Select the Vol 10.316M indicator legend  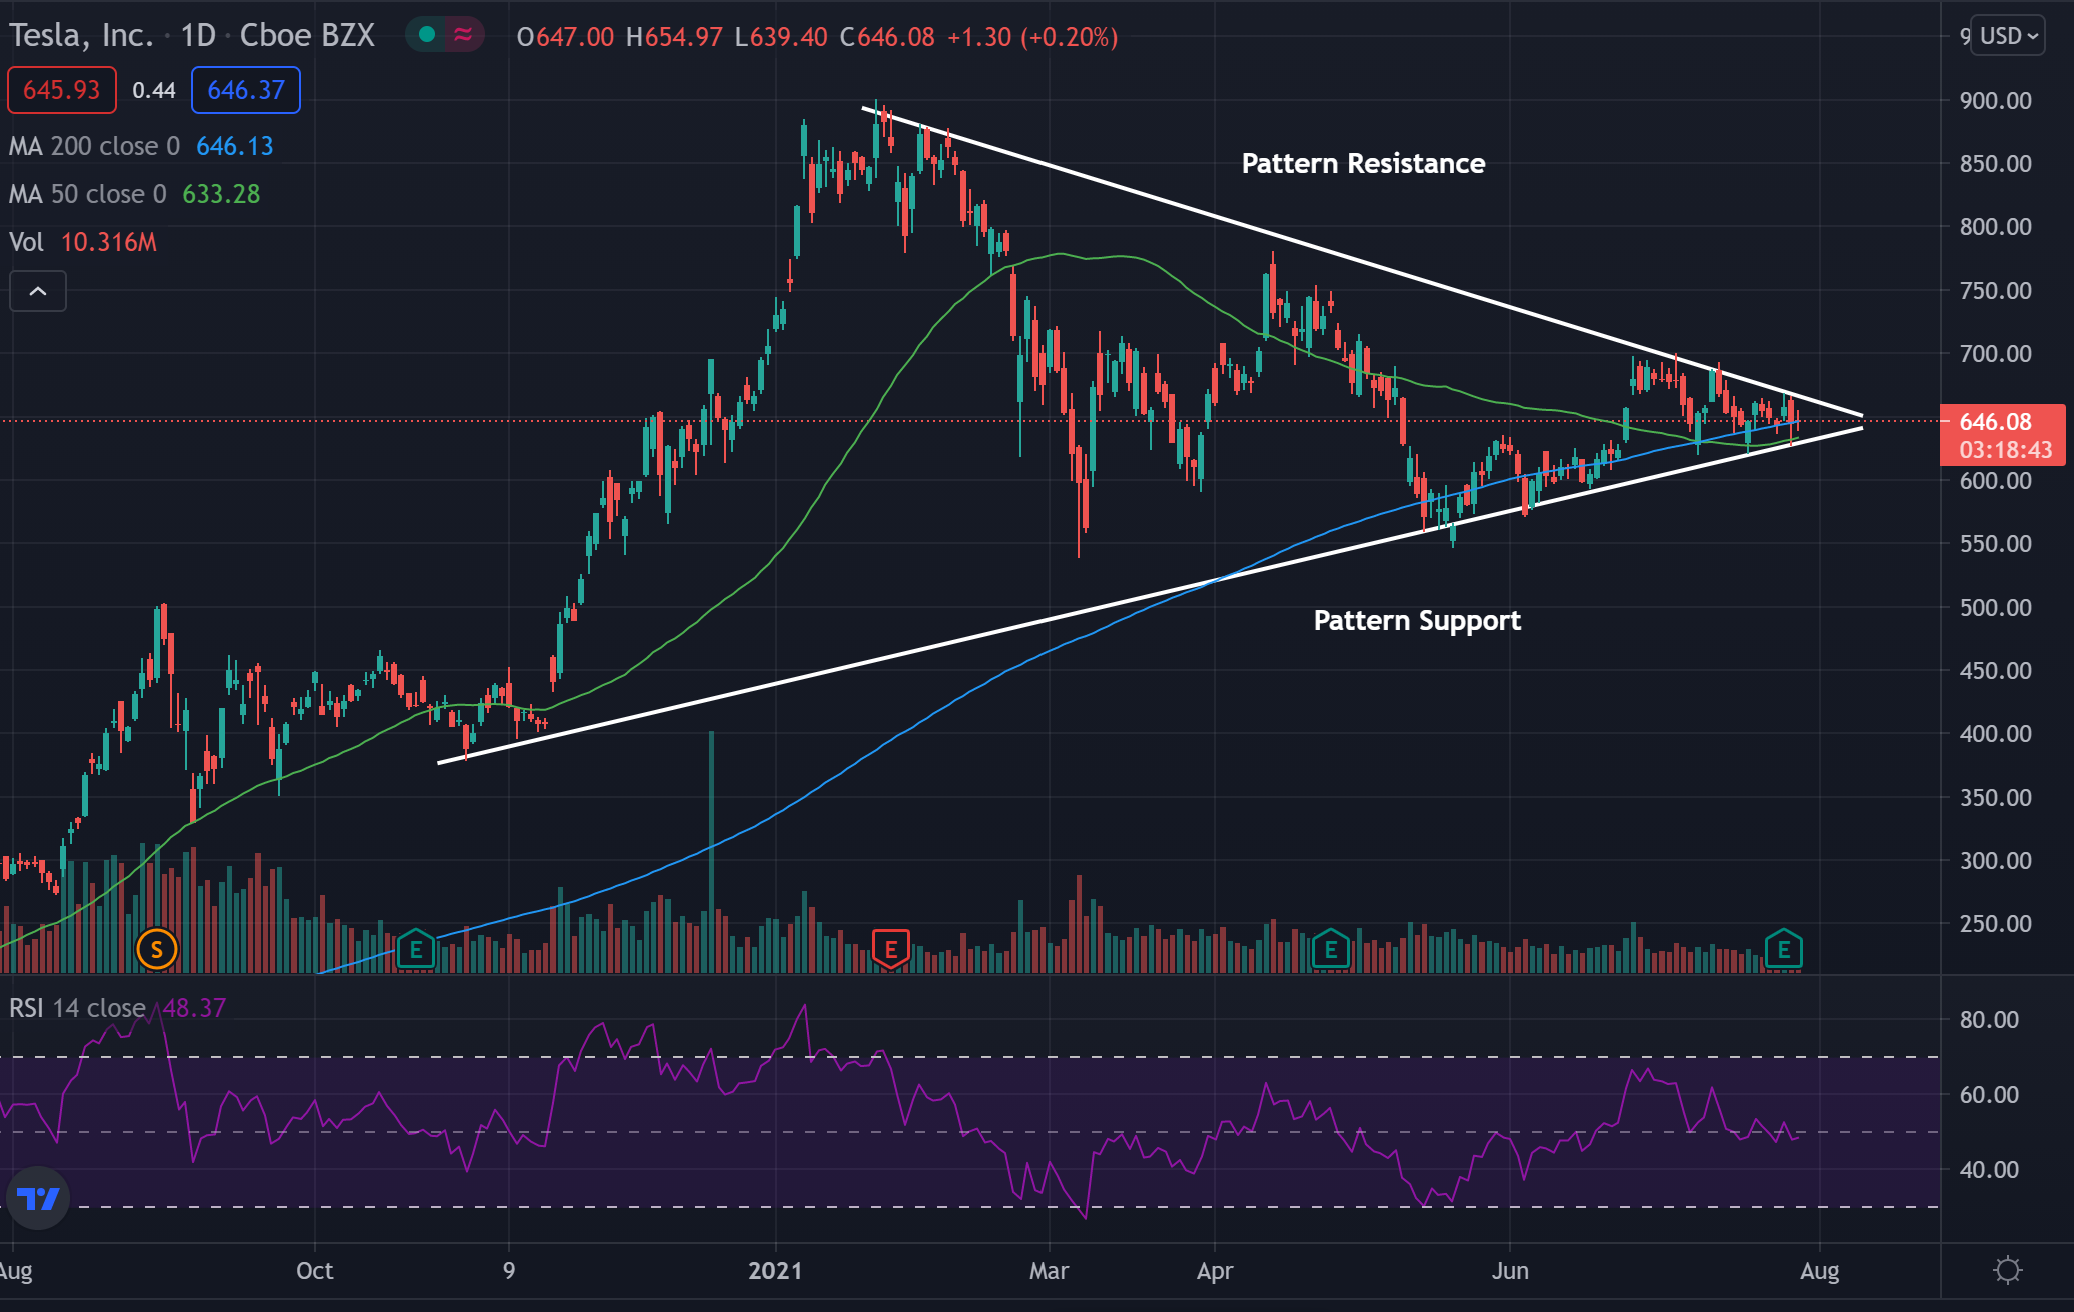[x=83, y=242]
